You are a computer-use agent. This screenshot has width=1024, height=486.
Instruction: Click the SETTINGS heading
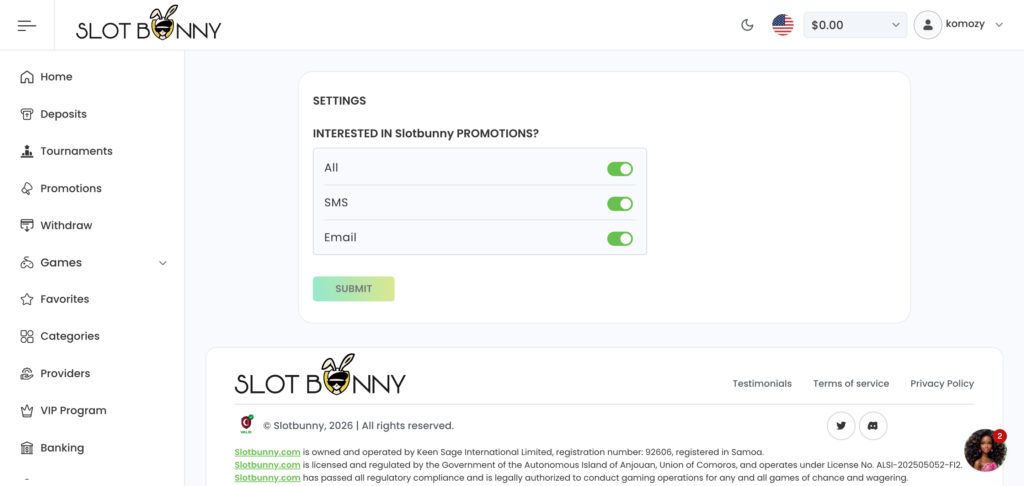point(340,101)
